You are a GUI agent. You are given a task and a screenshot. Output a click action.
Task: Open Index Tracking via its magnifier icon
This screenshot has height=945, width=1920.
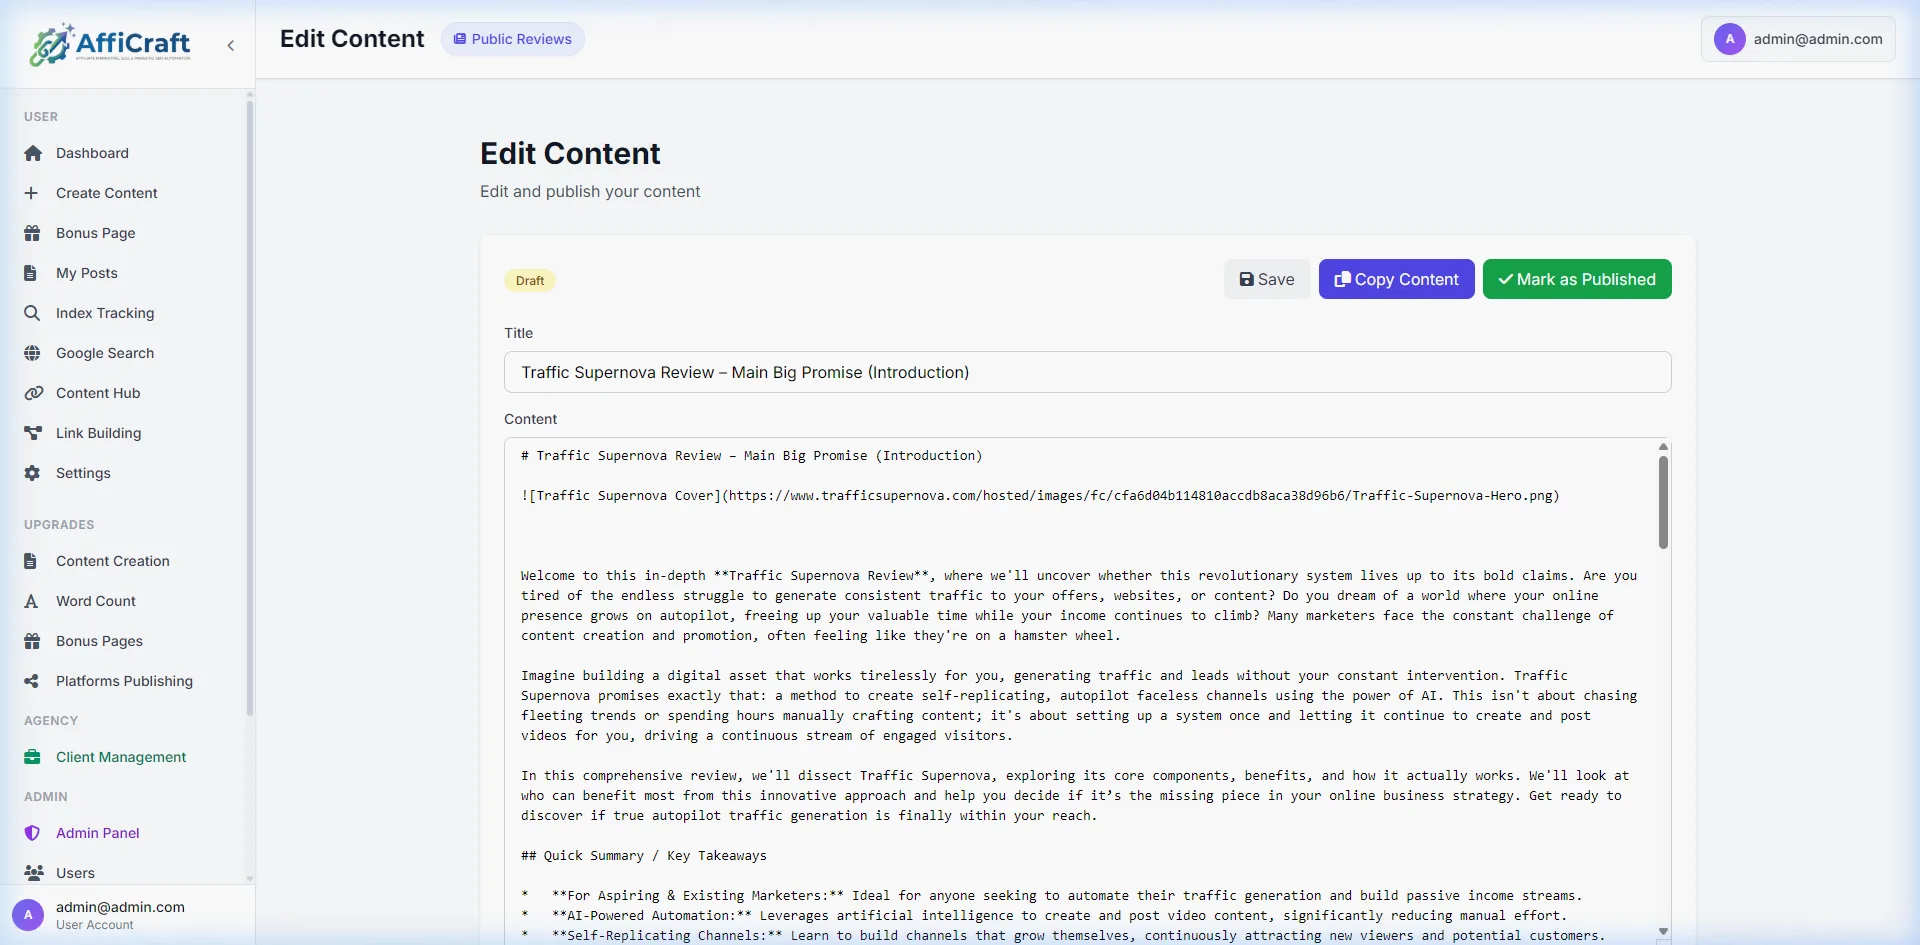33,313
